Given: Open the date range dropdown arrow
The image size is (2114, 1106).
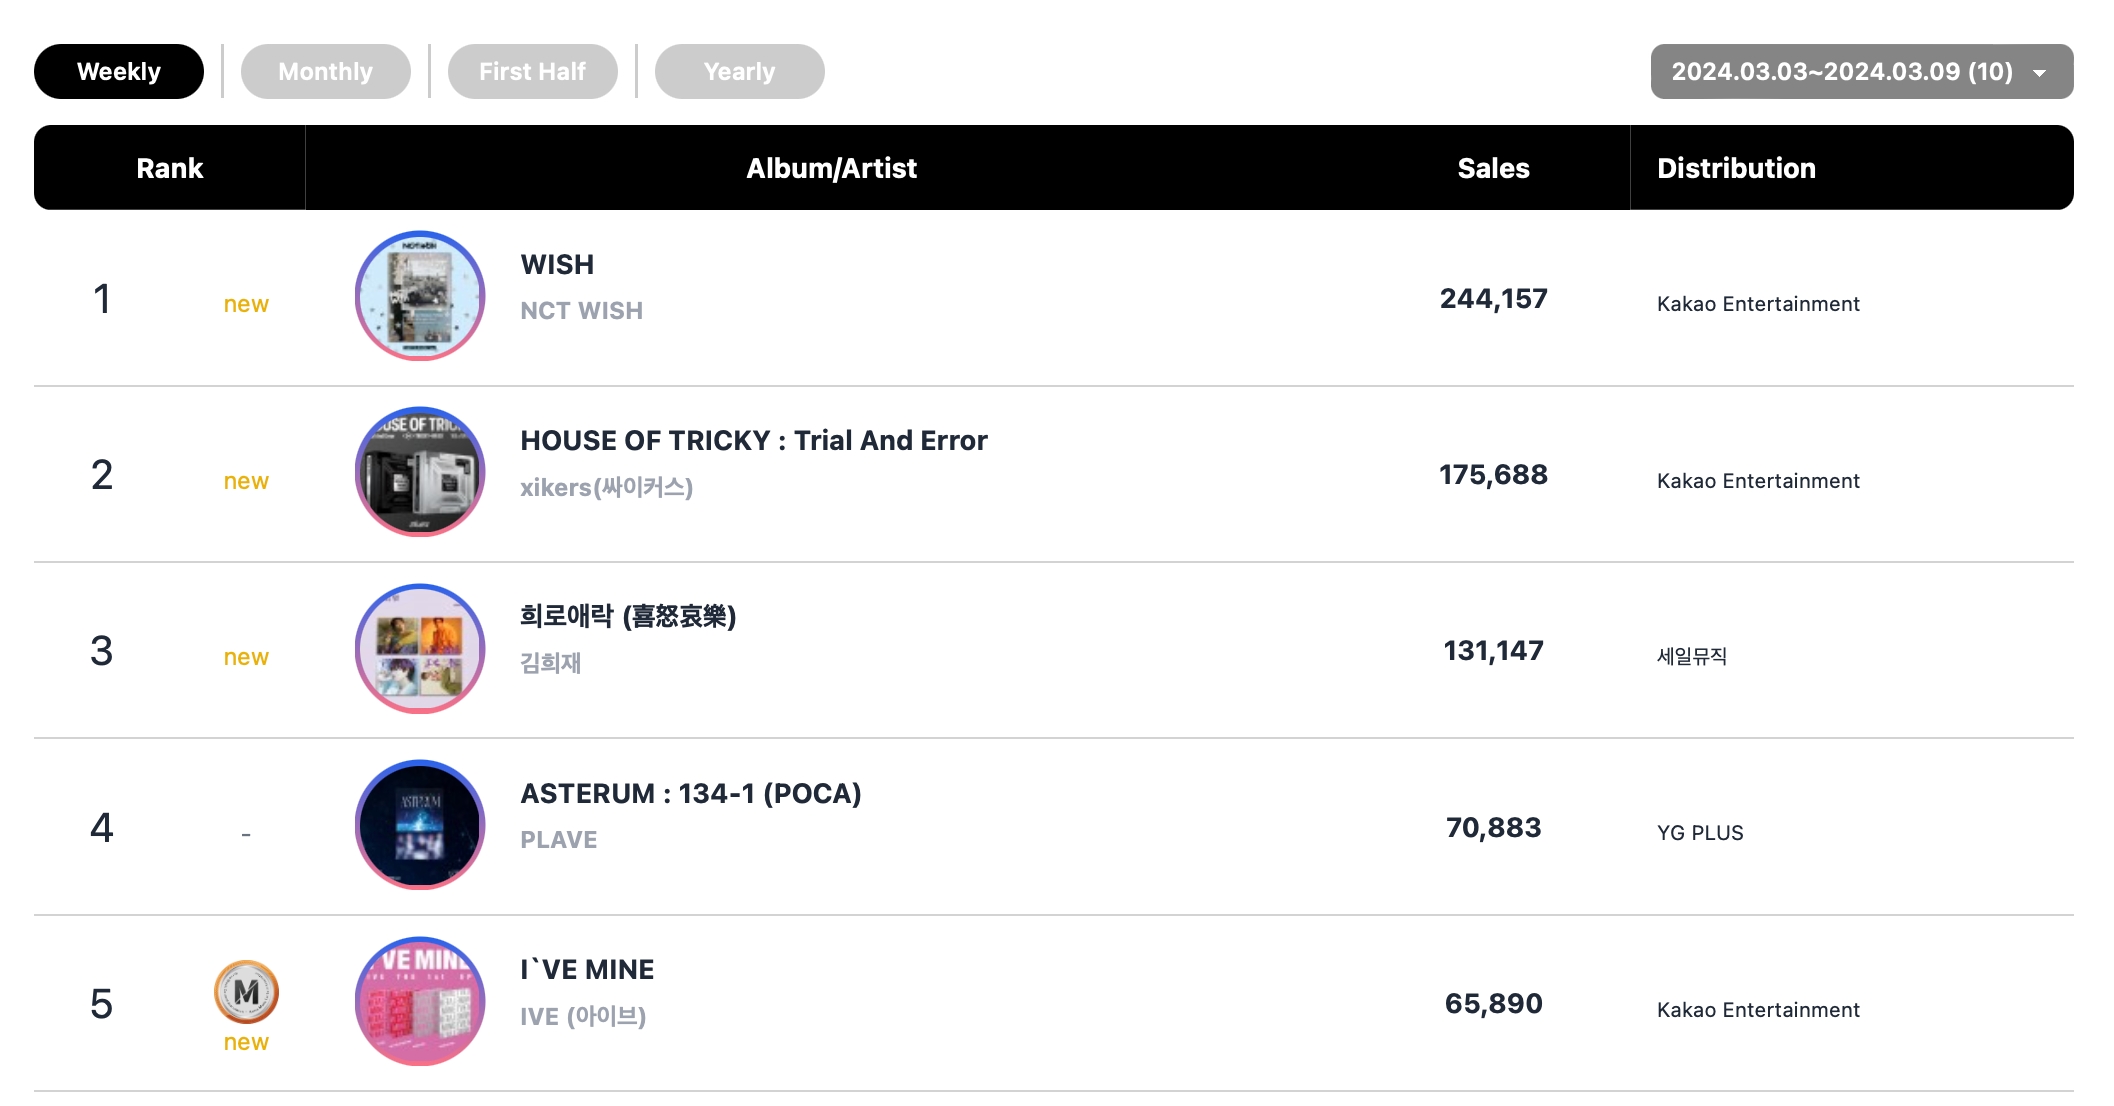Looking at the screenshot, I should 2039,72.
